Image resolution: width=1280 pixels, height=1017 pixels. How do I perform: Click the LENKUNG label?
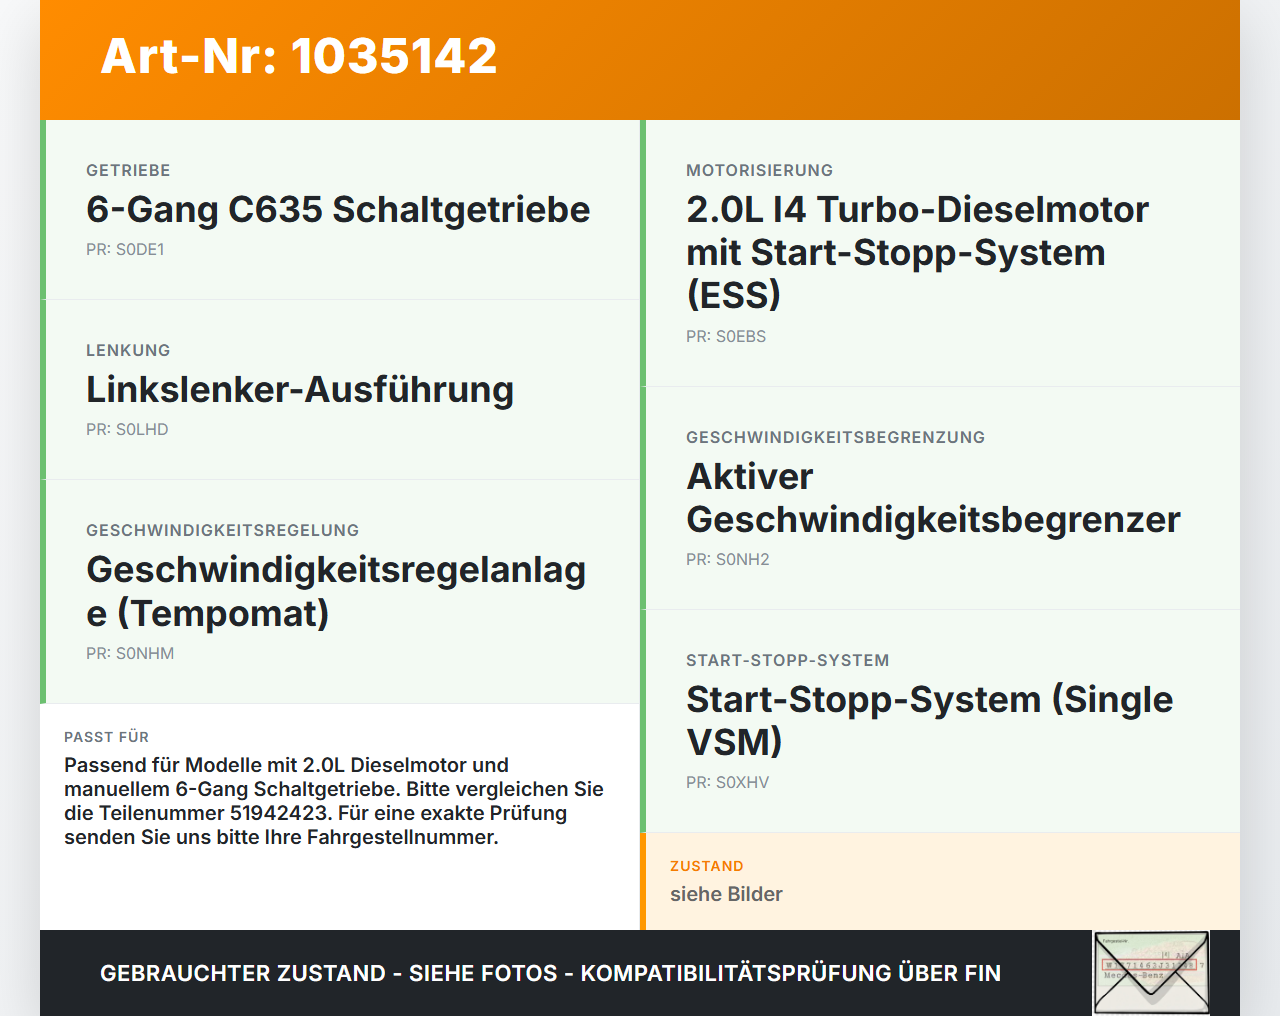pyautogui.click(x=128, y=351)
